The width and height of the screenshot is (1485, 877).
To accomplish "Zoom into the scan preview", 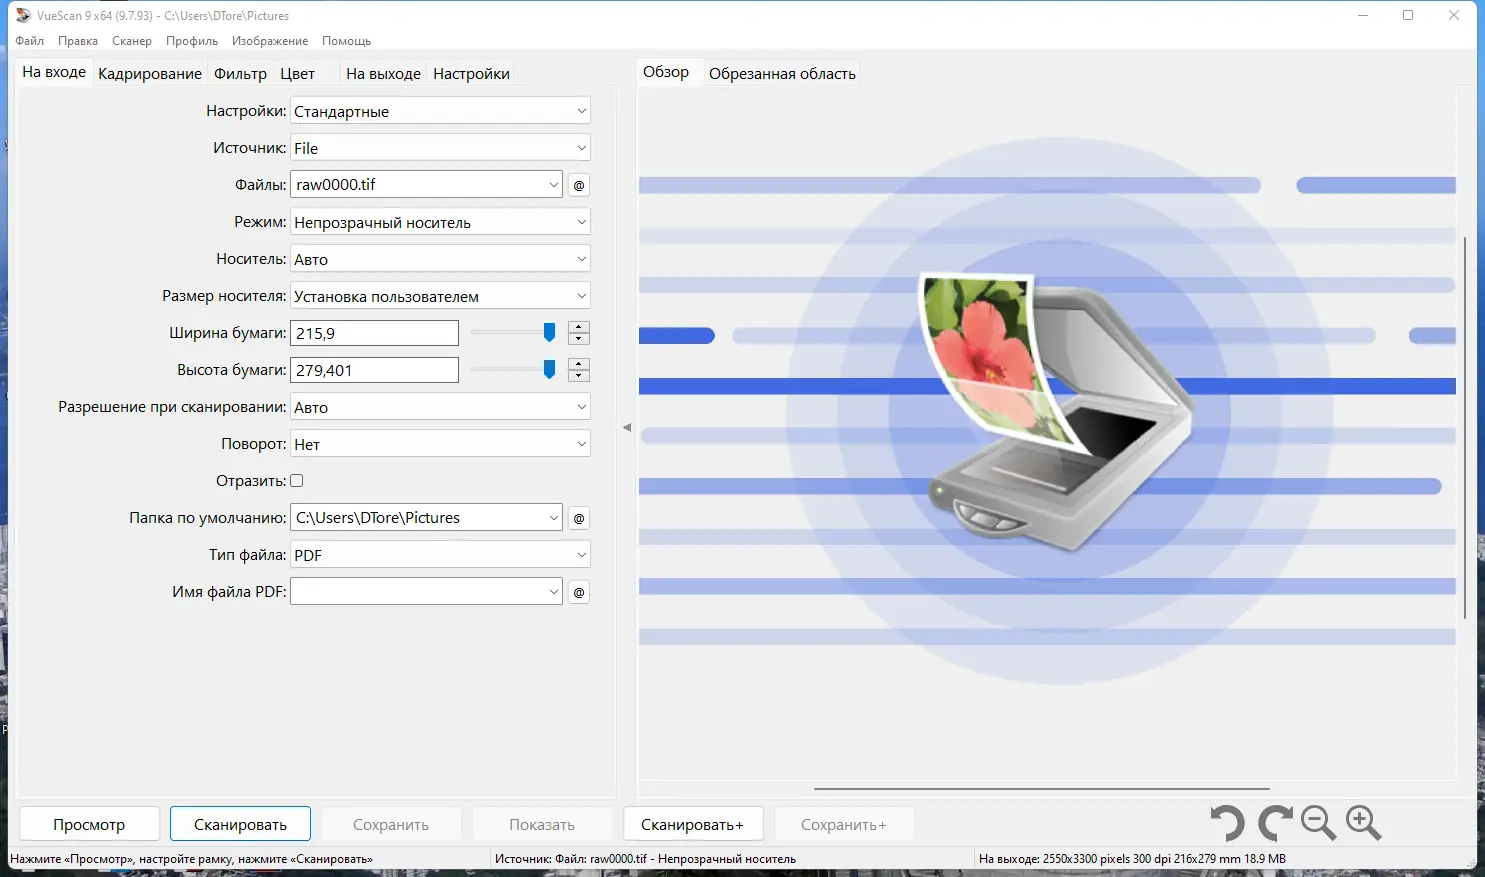I will click(1363, 823).
